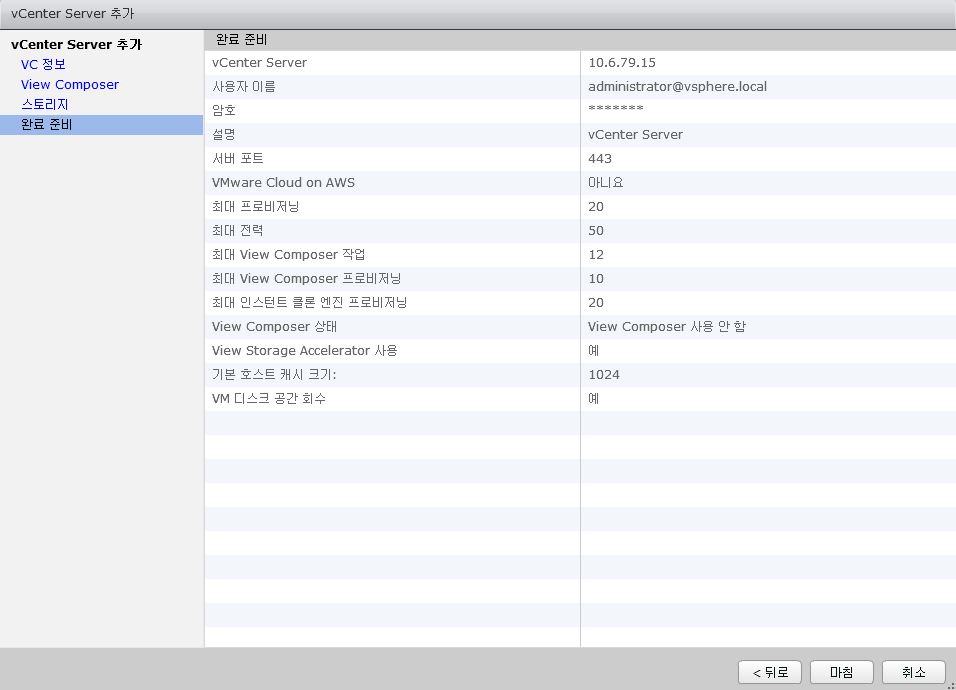
Task: Open the 스토리지 step
Action: pyautogui.click(x=45, y=104)
